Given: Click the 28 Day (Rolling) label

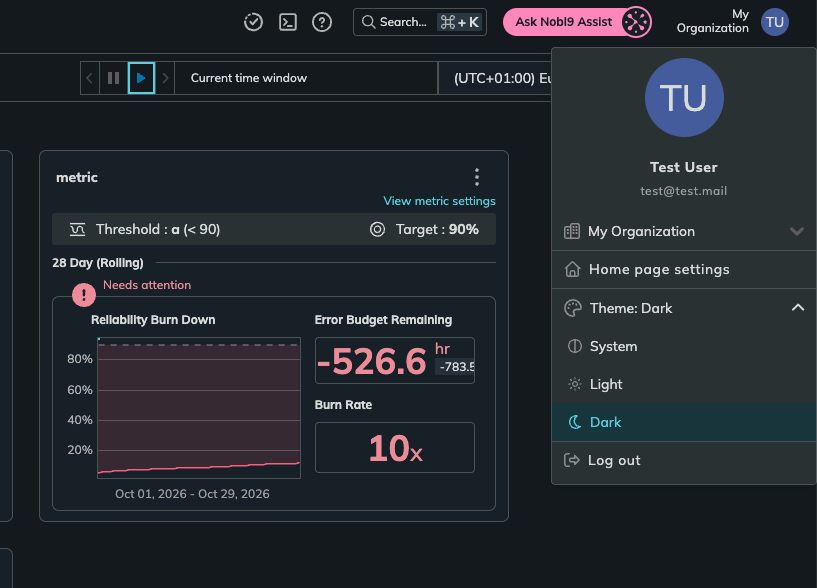Looking at the screenshot, I should [x=97, y=263].
